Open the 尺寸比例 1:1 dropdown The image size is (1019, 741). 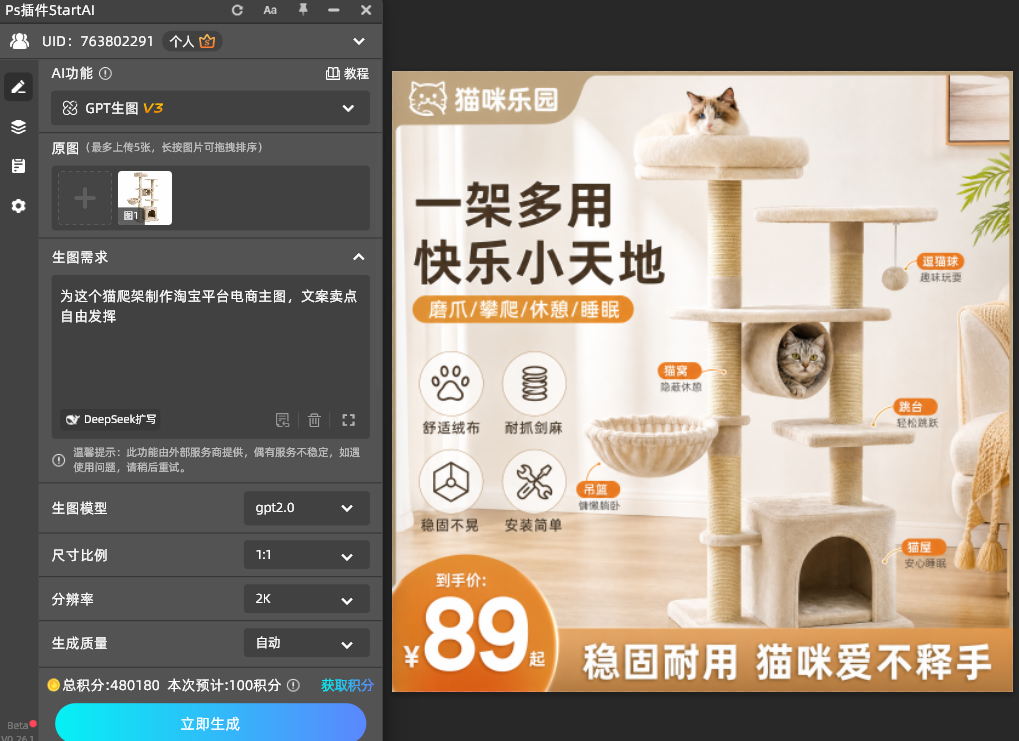(307, 555)
